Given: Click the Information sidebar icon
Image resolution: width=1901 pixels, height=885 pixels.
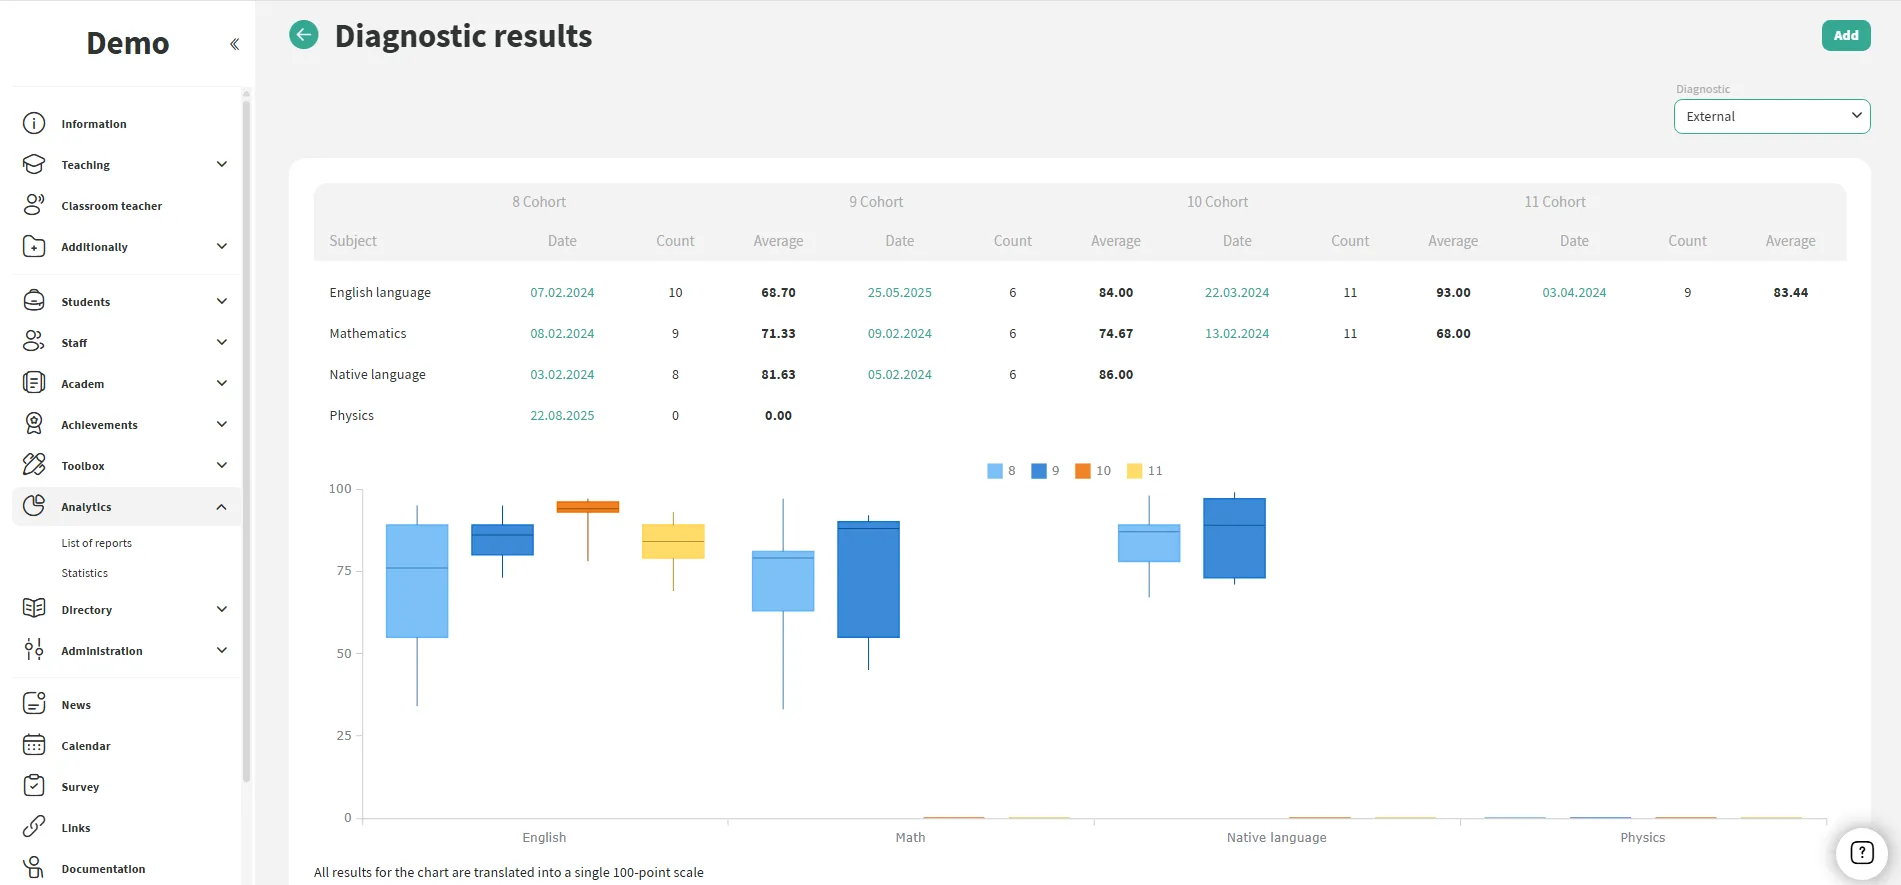Looking at the screenshot, I should coord(34,124).
